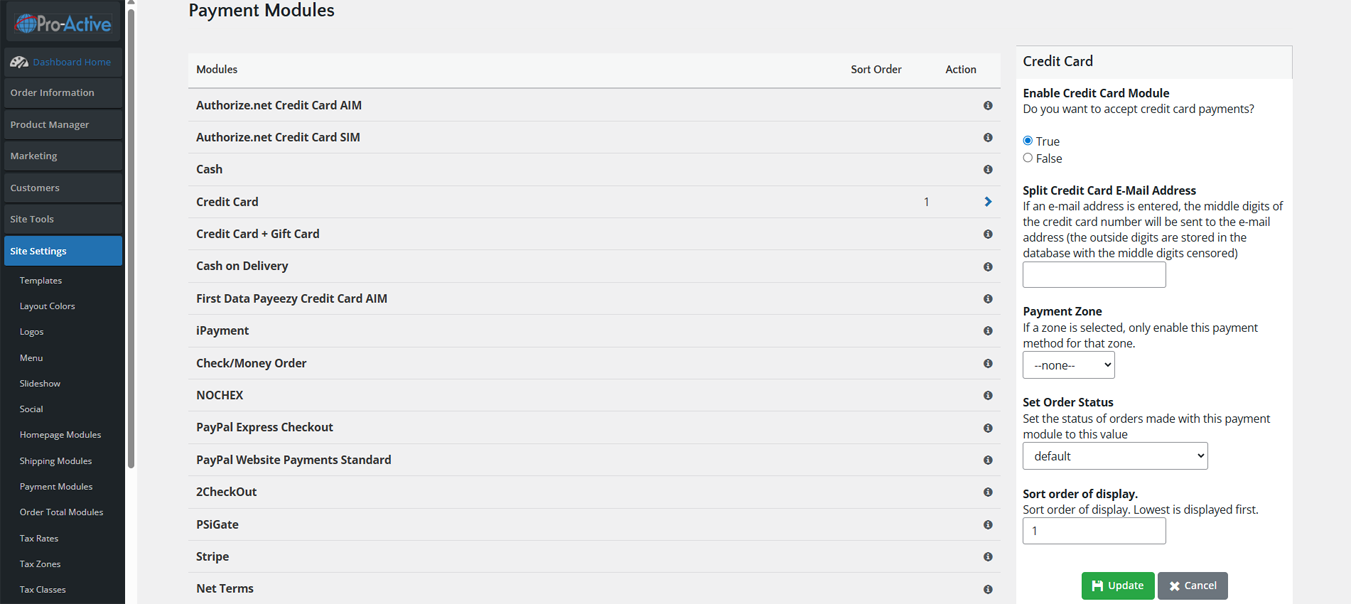Expand Order Information menu

pos(63,93)
